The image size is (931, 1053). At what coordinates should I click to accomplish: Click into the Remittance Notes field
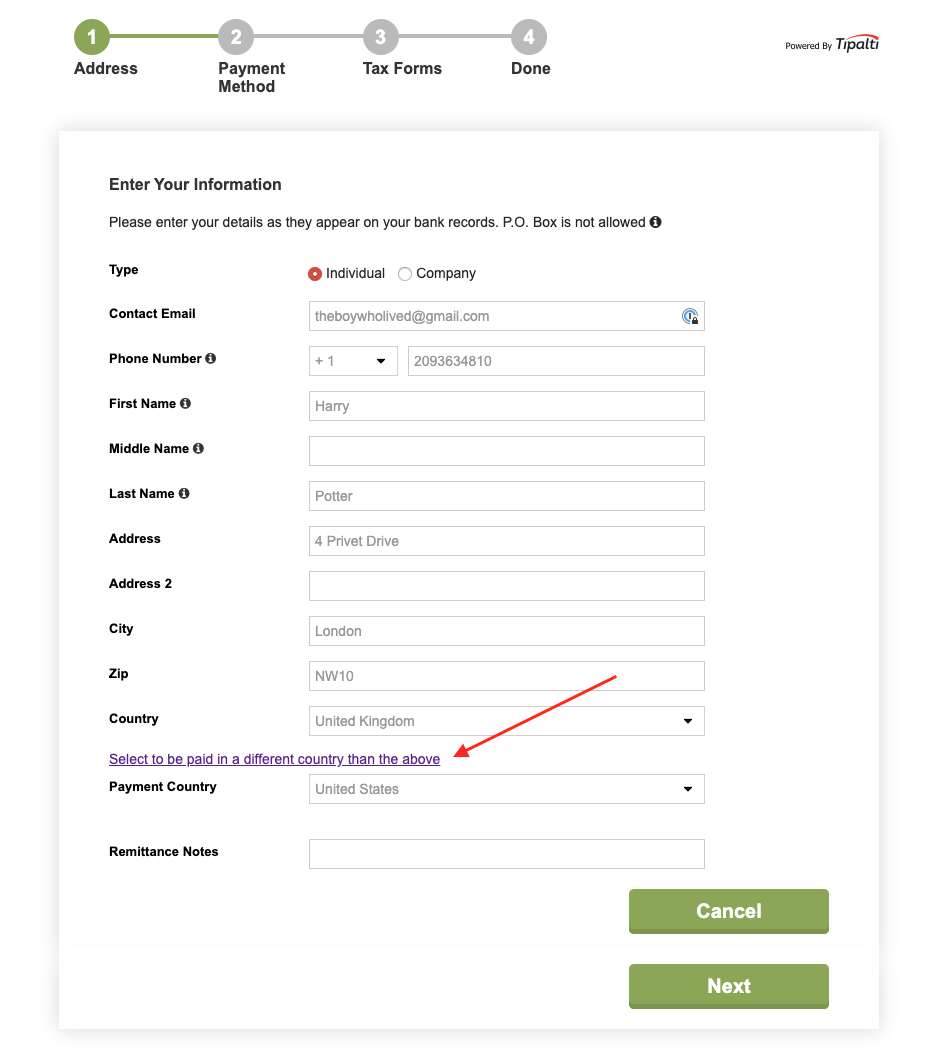point(506,854)
